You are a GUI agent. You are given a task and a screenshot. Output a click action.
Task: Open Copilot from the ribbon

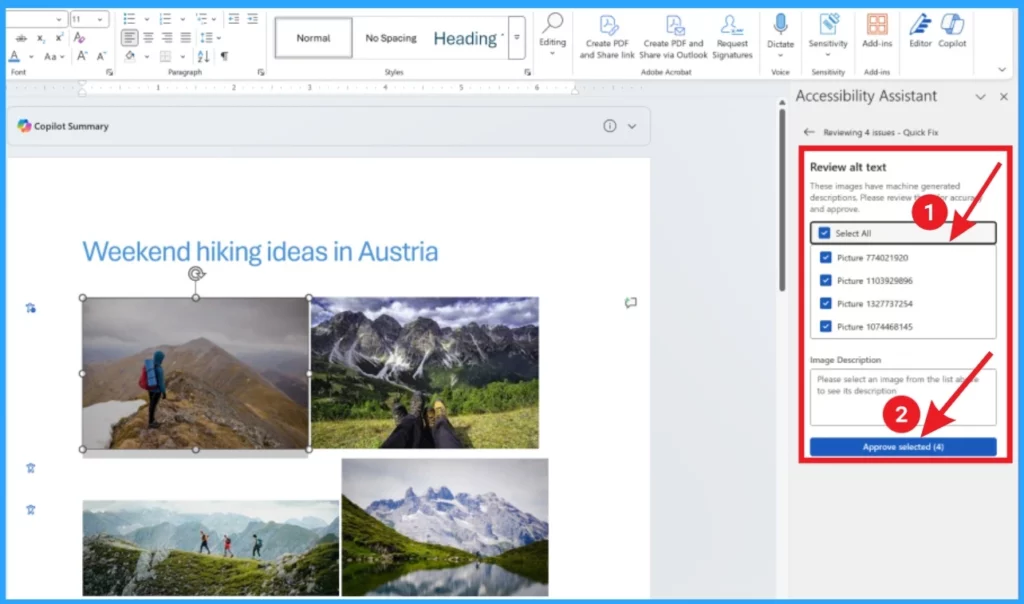[x=952, y=30]
